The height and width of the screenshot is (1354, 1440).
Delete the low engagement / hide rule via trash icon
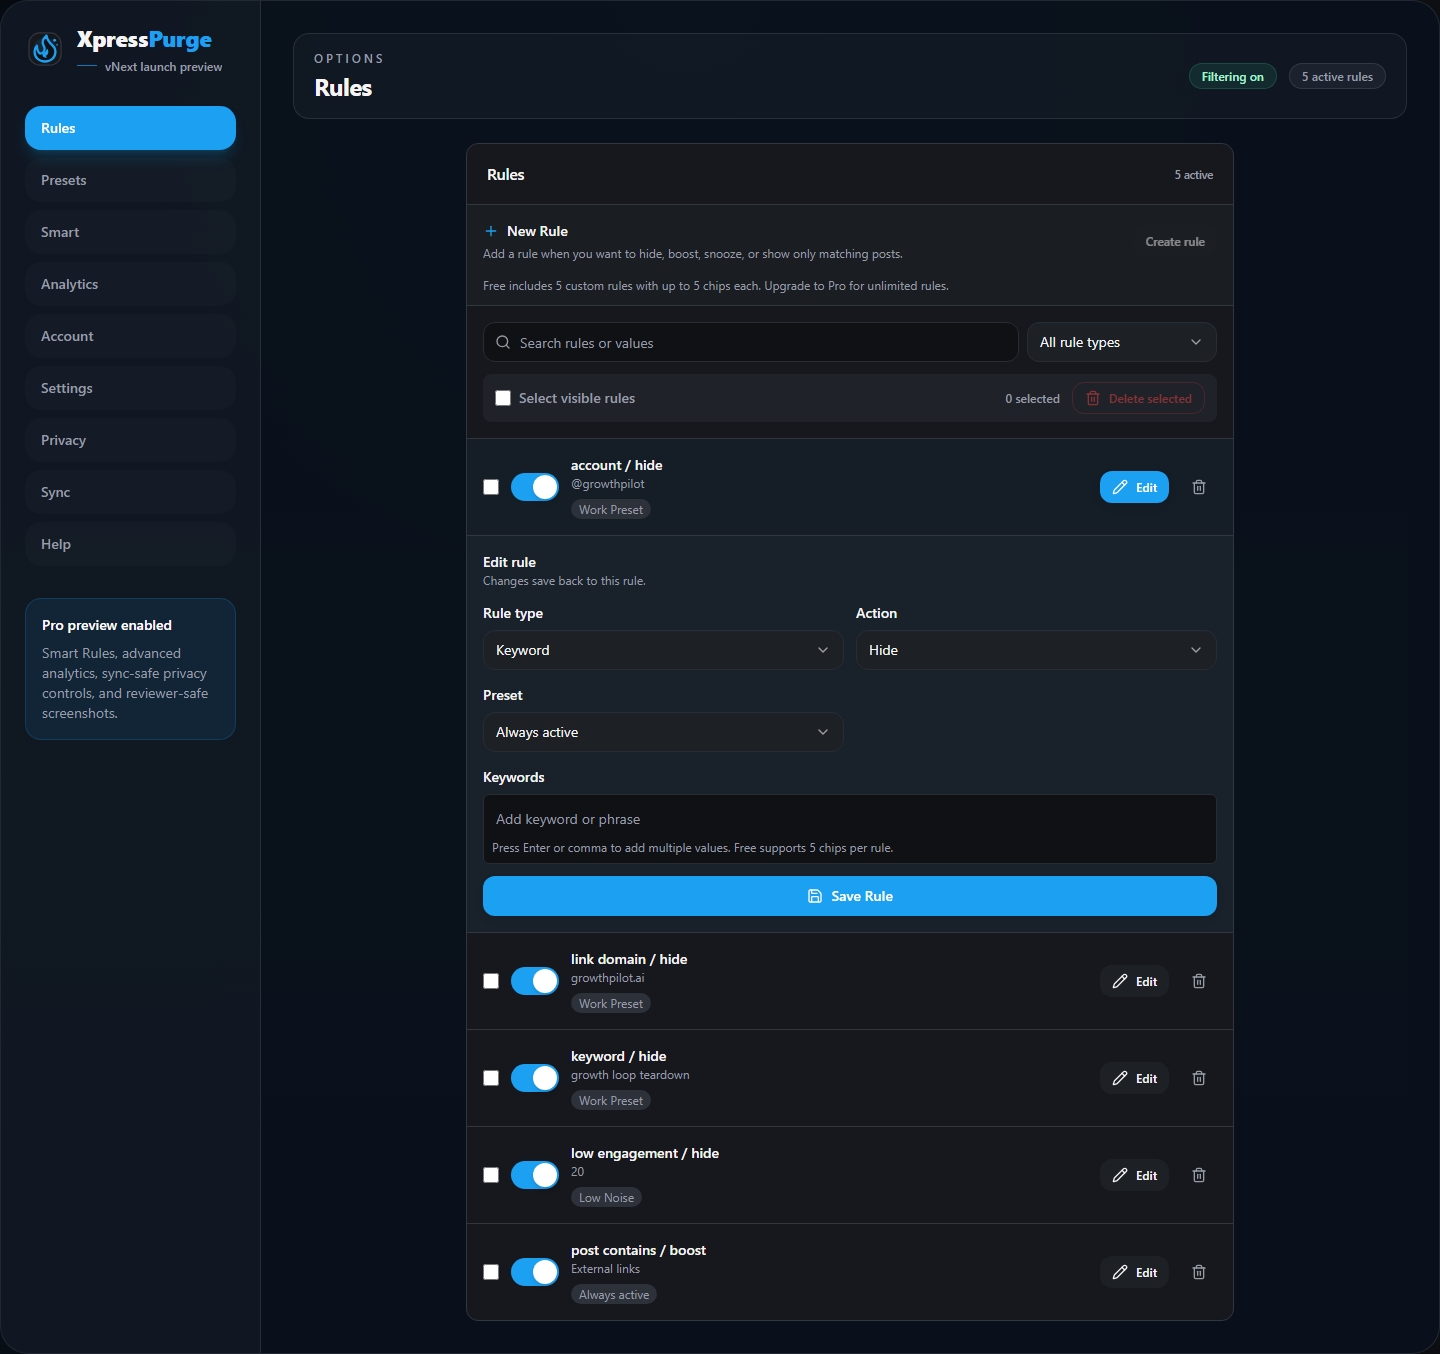click(1199, 1175)
